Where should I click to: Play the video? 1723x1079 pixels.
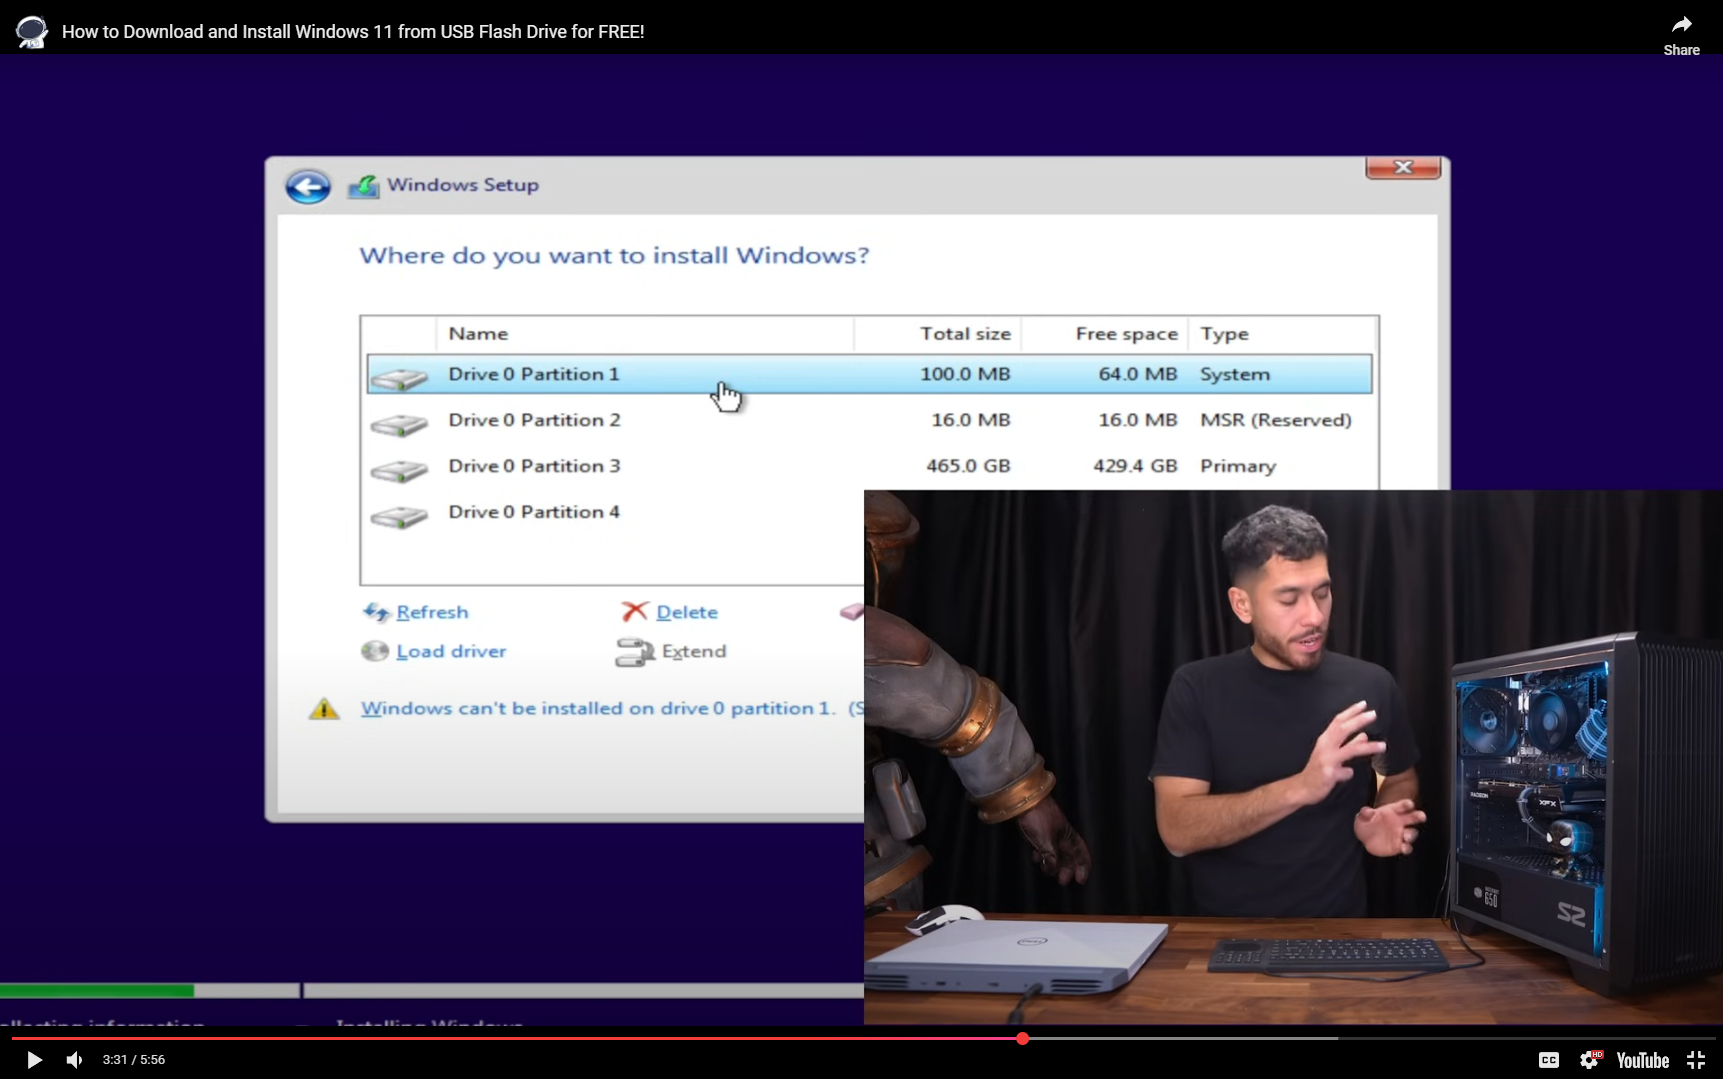click(34, 1060)
